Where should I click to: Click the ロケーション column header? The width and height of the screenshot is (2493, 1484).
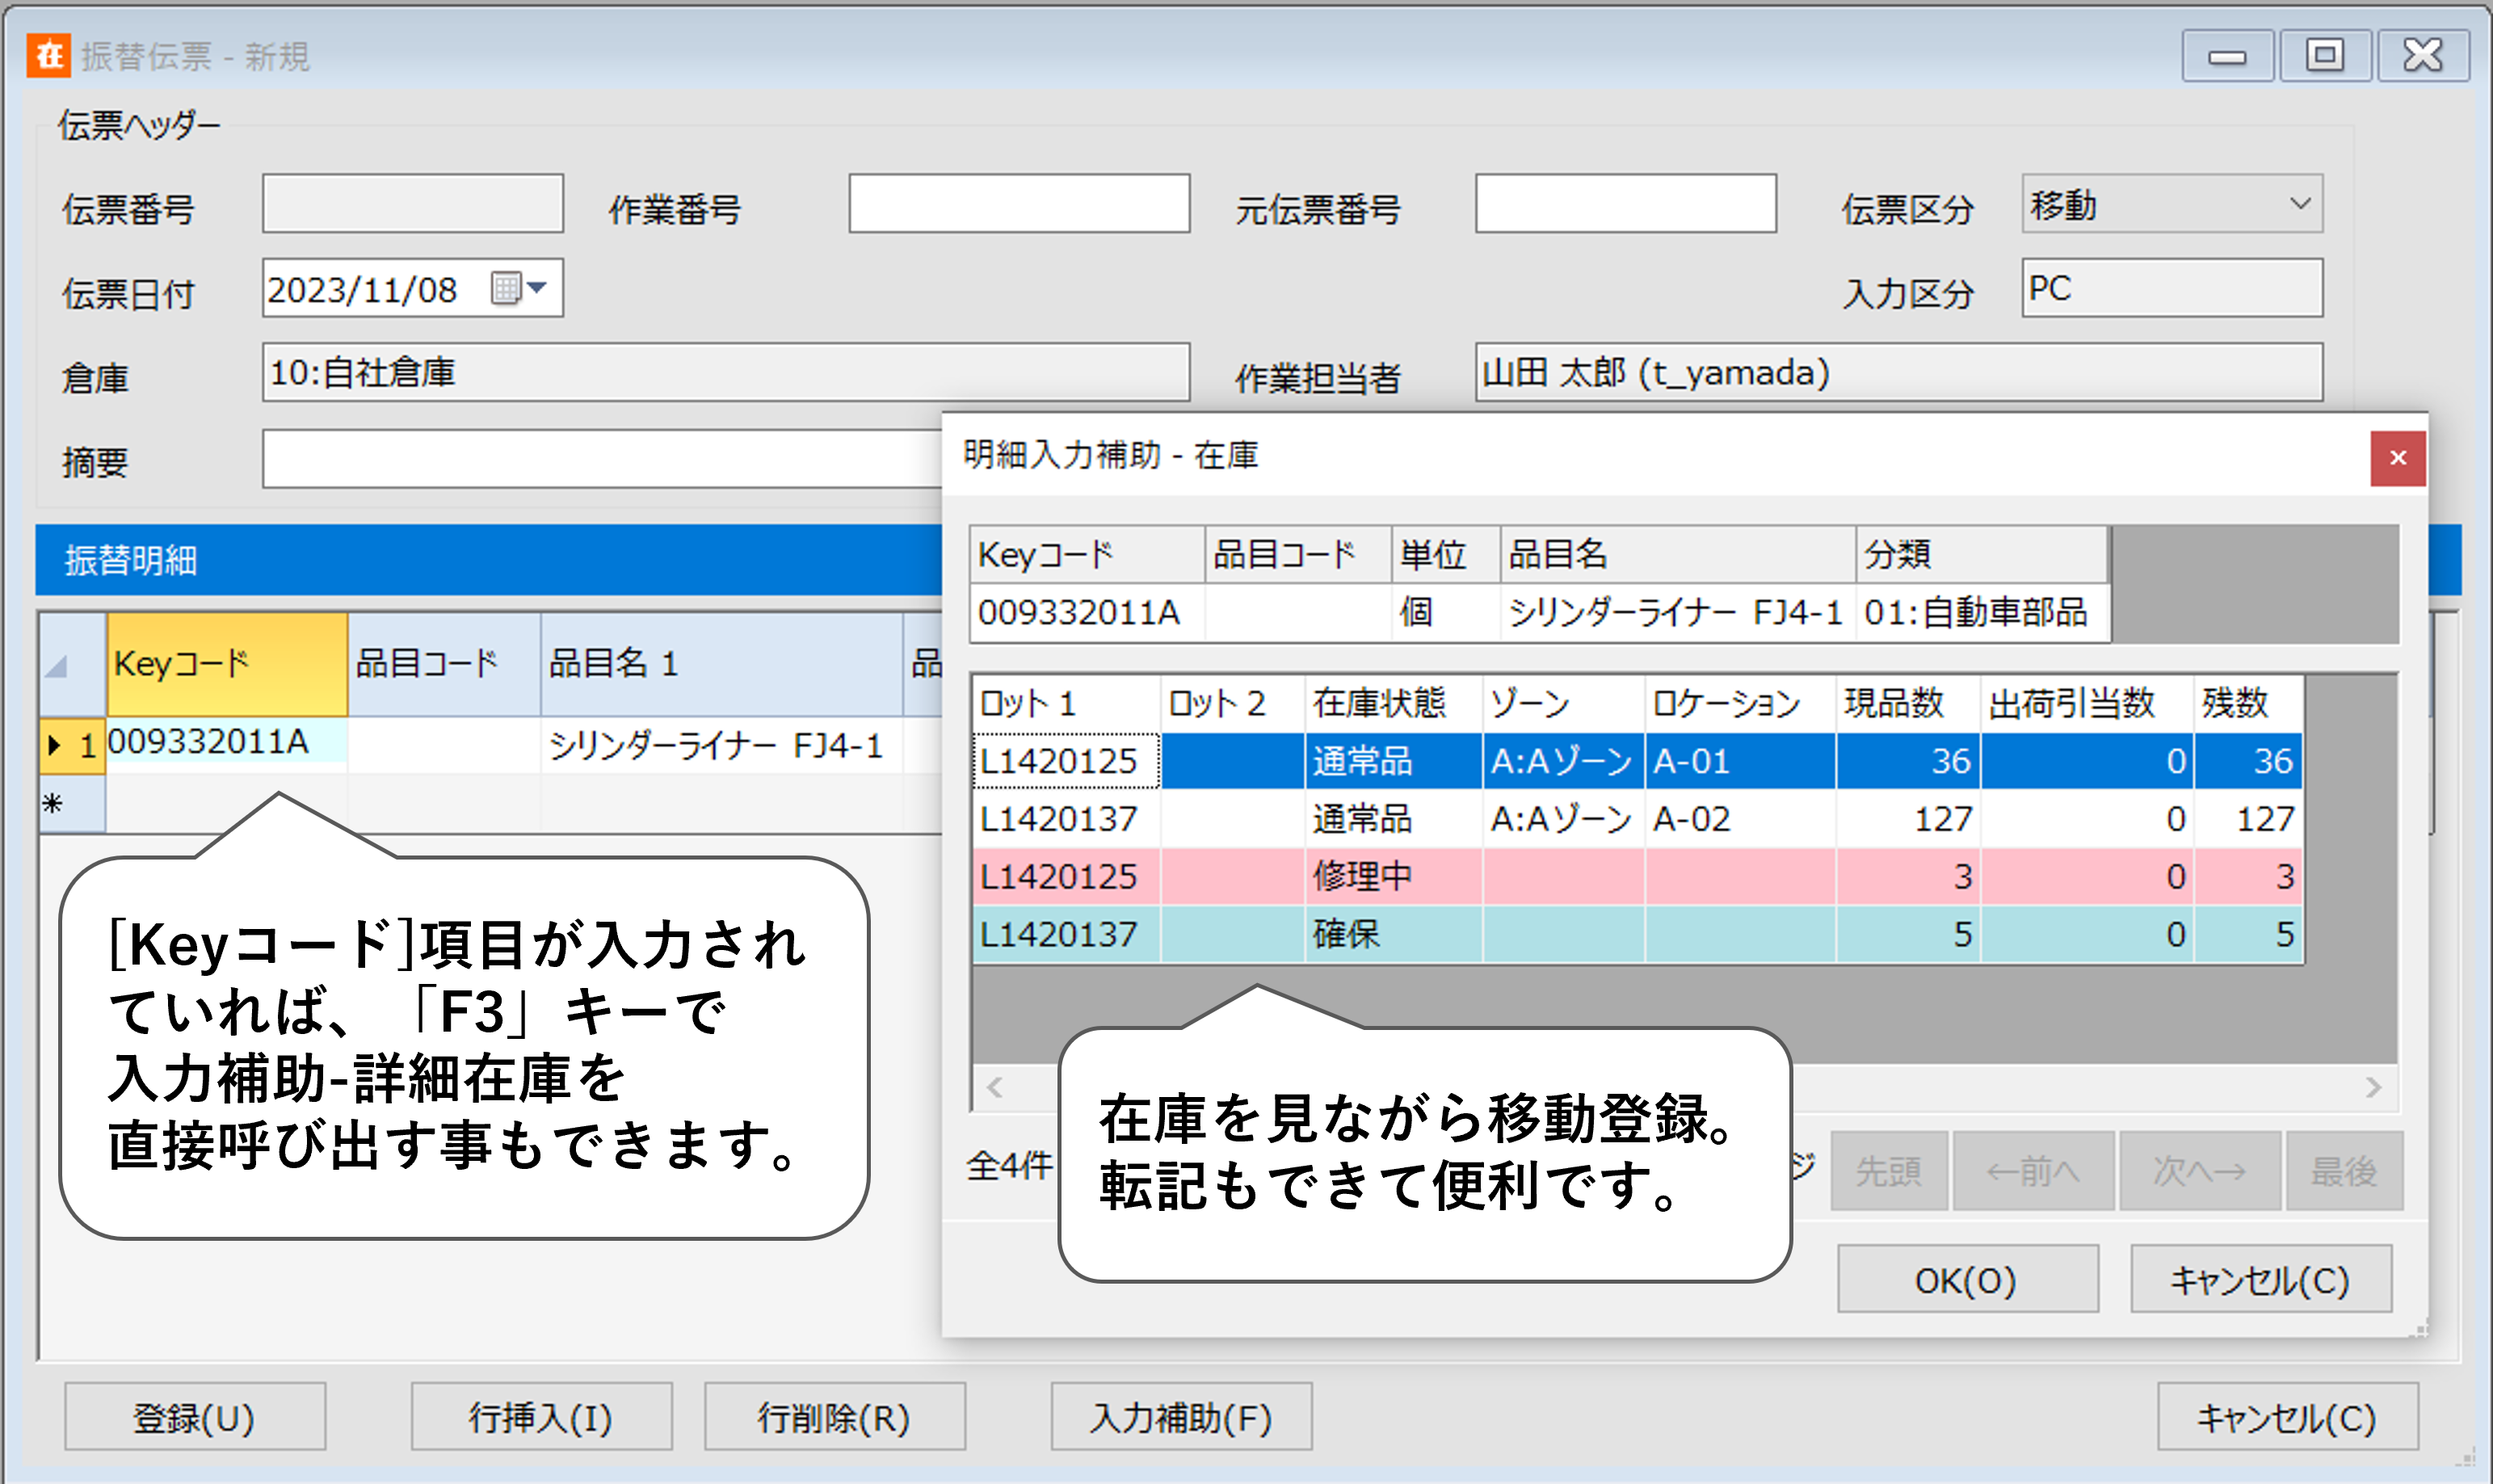pos(1740,703)
